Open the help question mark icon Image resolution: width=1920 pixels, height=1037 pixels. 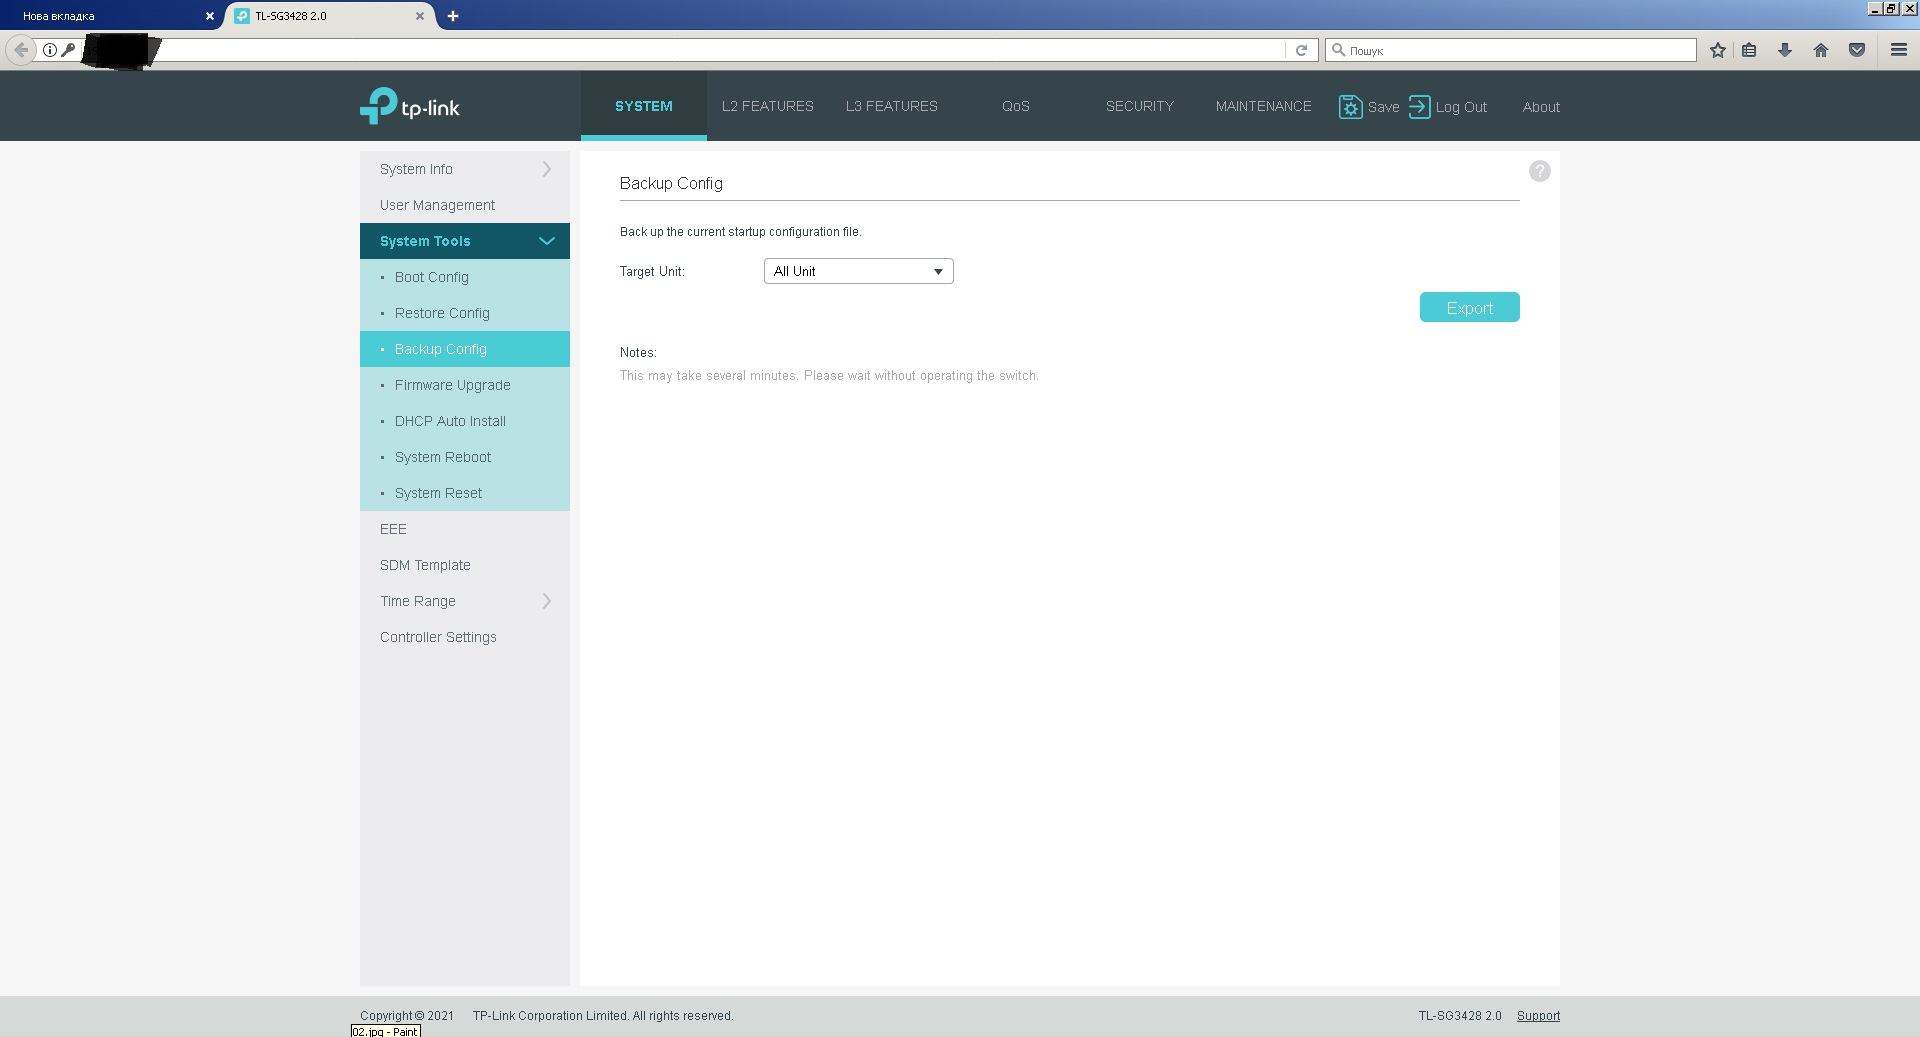tap(1539, 171)
